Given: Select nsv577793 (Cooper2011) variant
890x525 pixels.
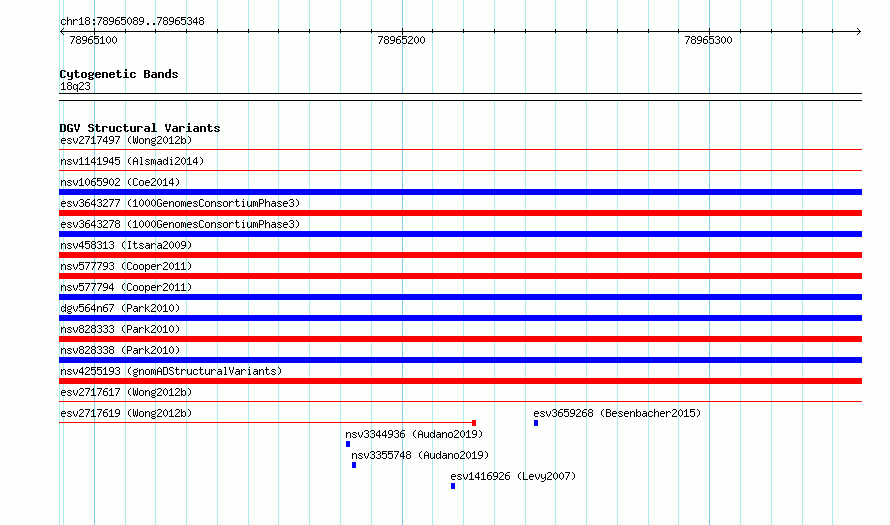Looking at the screenshot, I should 126,266.
